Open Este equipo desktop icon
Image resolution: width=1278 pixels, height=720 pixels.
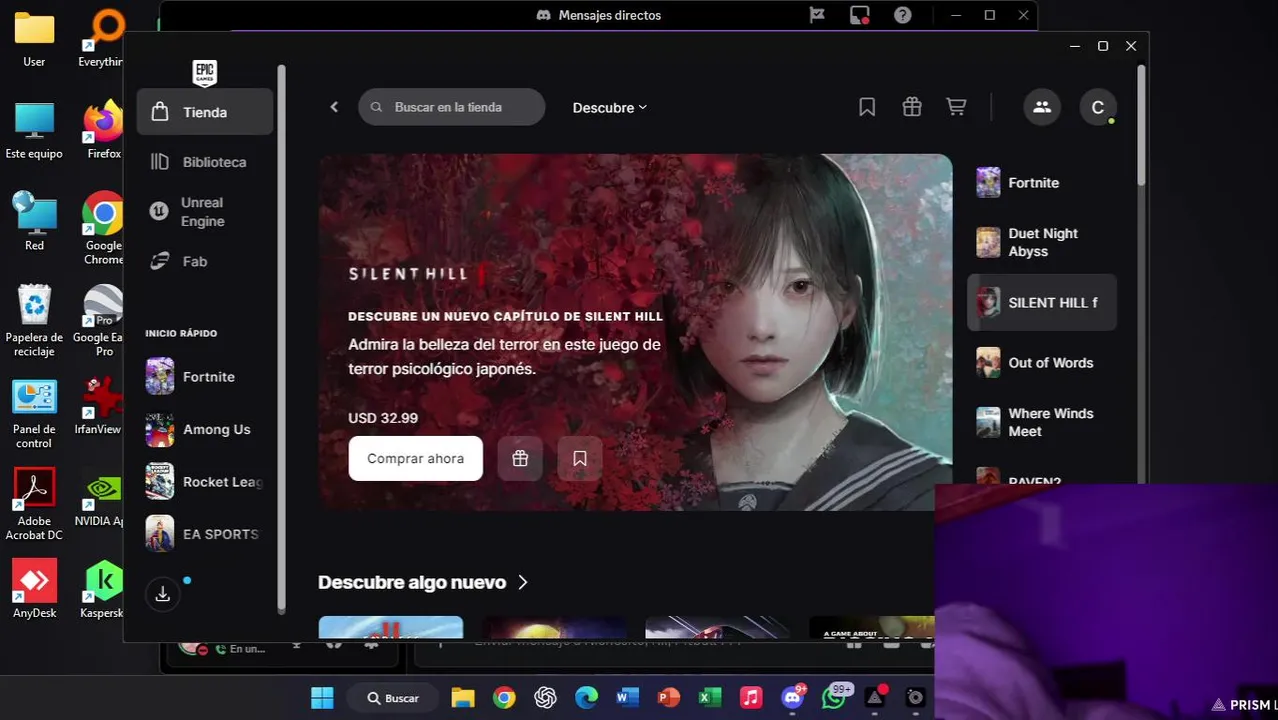[34, 131]
